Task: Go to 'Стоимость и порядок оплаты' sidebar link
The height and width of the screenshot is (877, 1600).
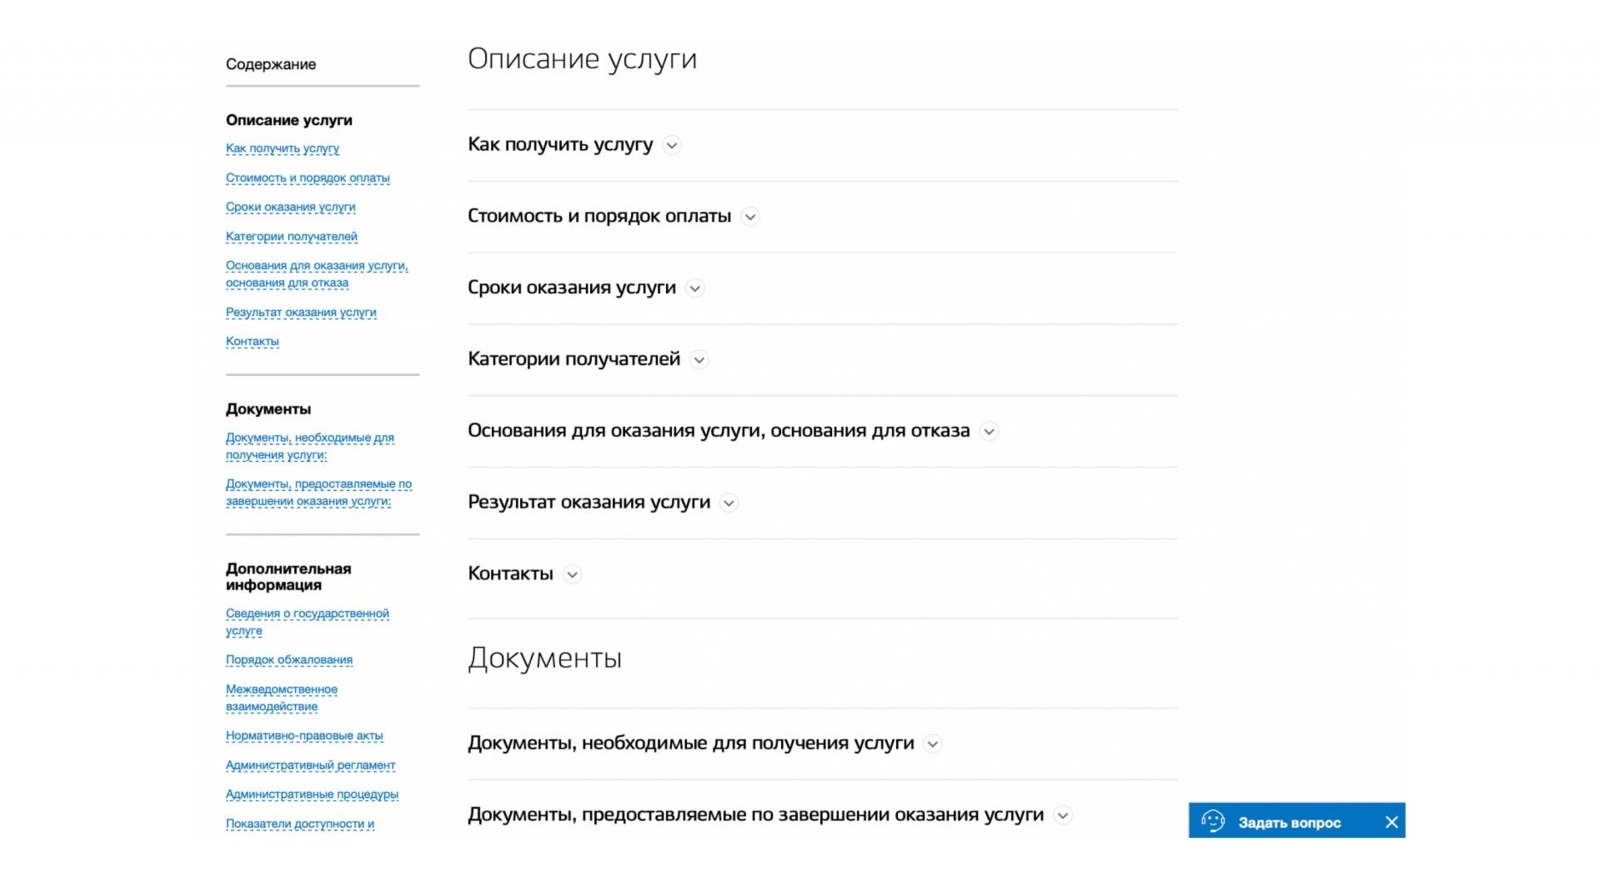Action: point(307,178)
